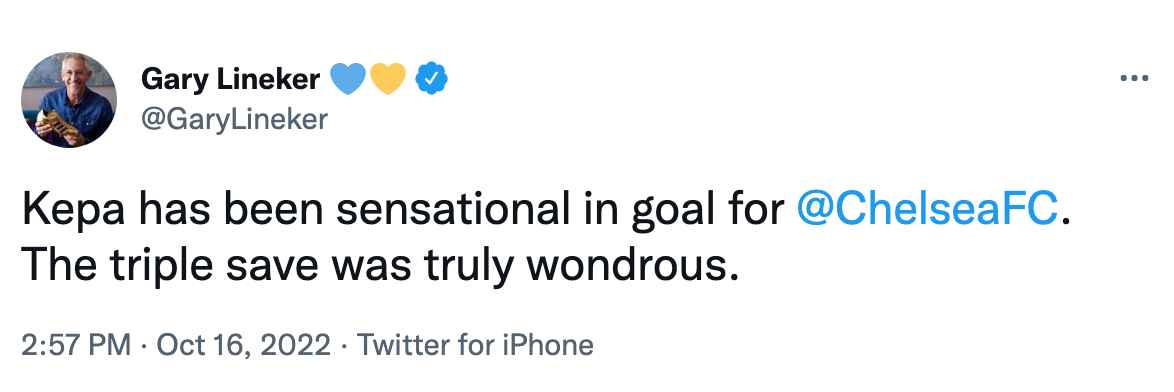Open the three-dot more options menu
This screenshot has height=392, width=1174.
pos(1134,79)
